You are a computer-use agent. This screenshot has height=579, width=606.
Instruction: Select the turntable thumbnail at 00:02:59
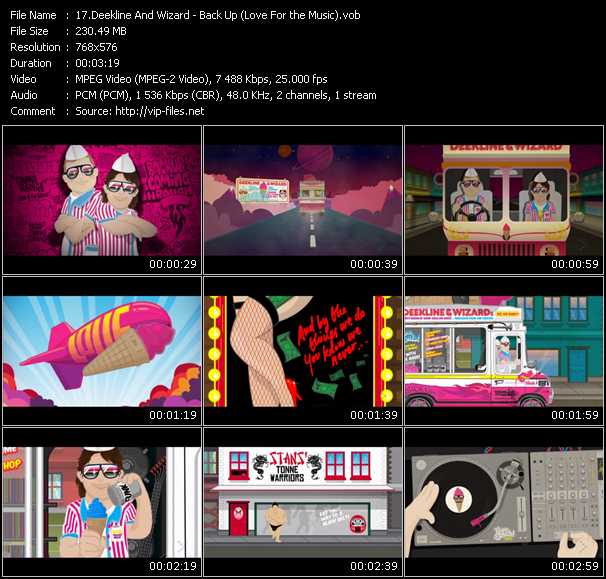pyautogui.click(x=504, y=502)
